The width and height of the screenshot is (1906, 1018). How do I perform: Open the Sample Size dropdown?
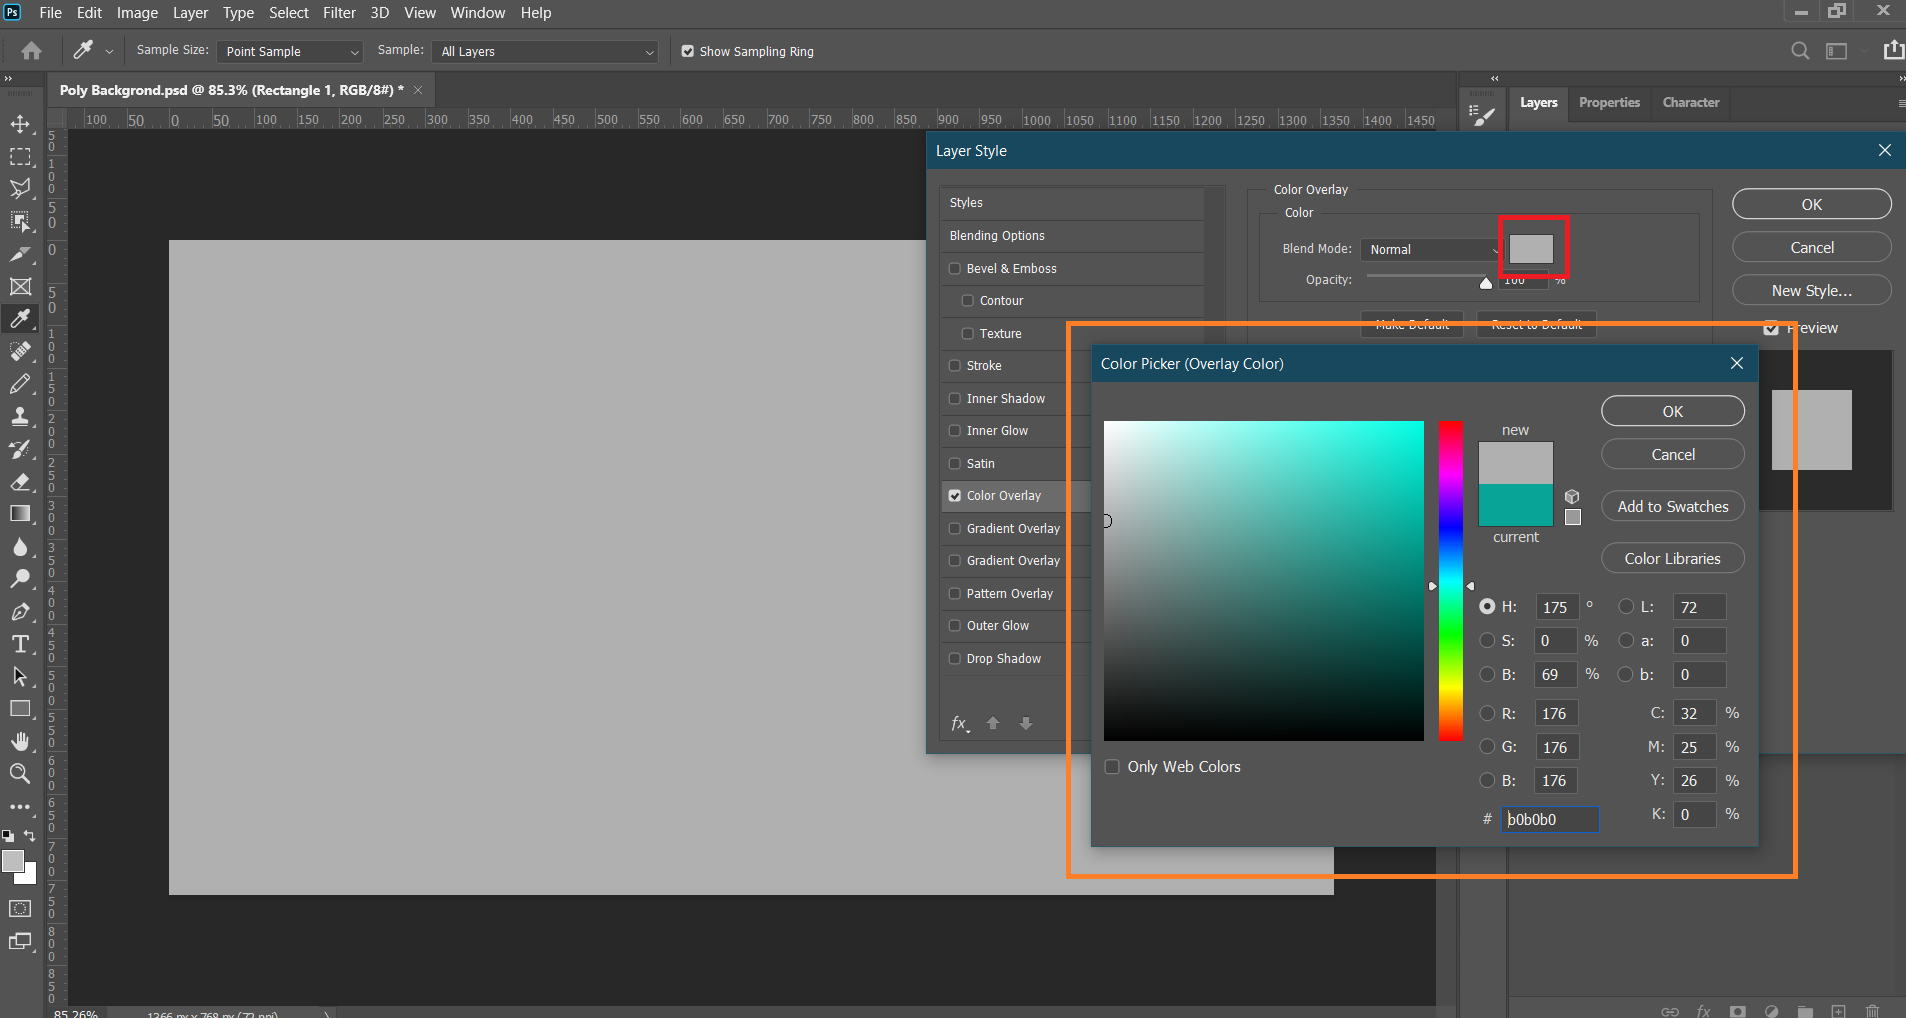pyautogui.click(x=289, y=52)
